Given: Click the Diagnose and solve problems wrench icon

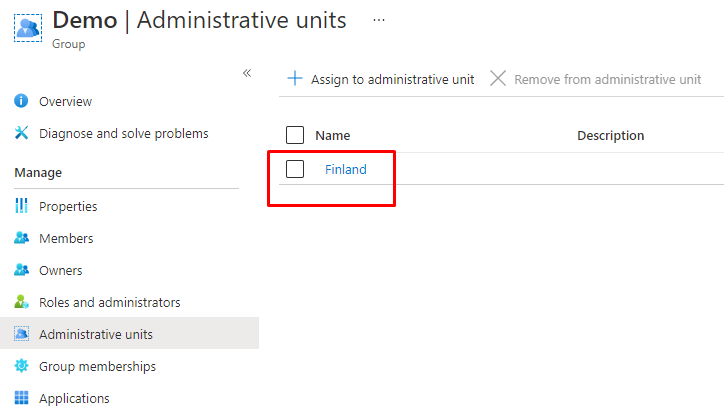Looking at the screenshot, I should point(22,134).
